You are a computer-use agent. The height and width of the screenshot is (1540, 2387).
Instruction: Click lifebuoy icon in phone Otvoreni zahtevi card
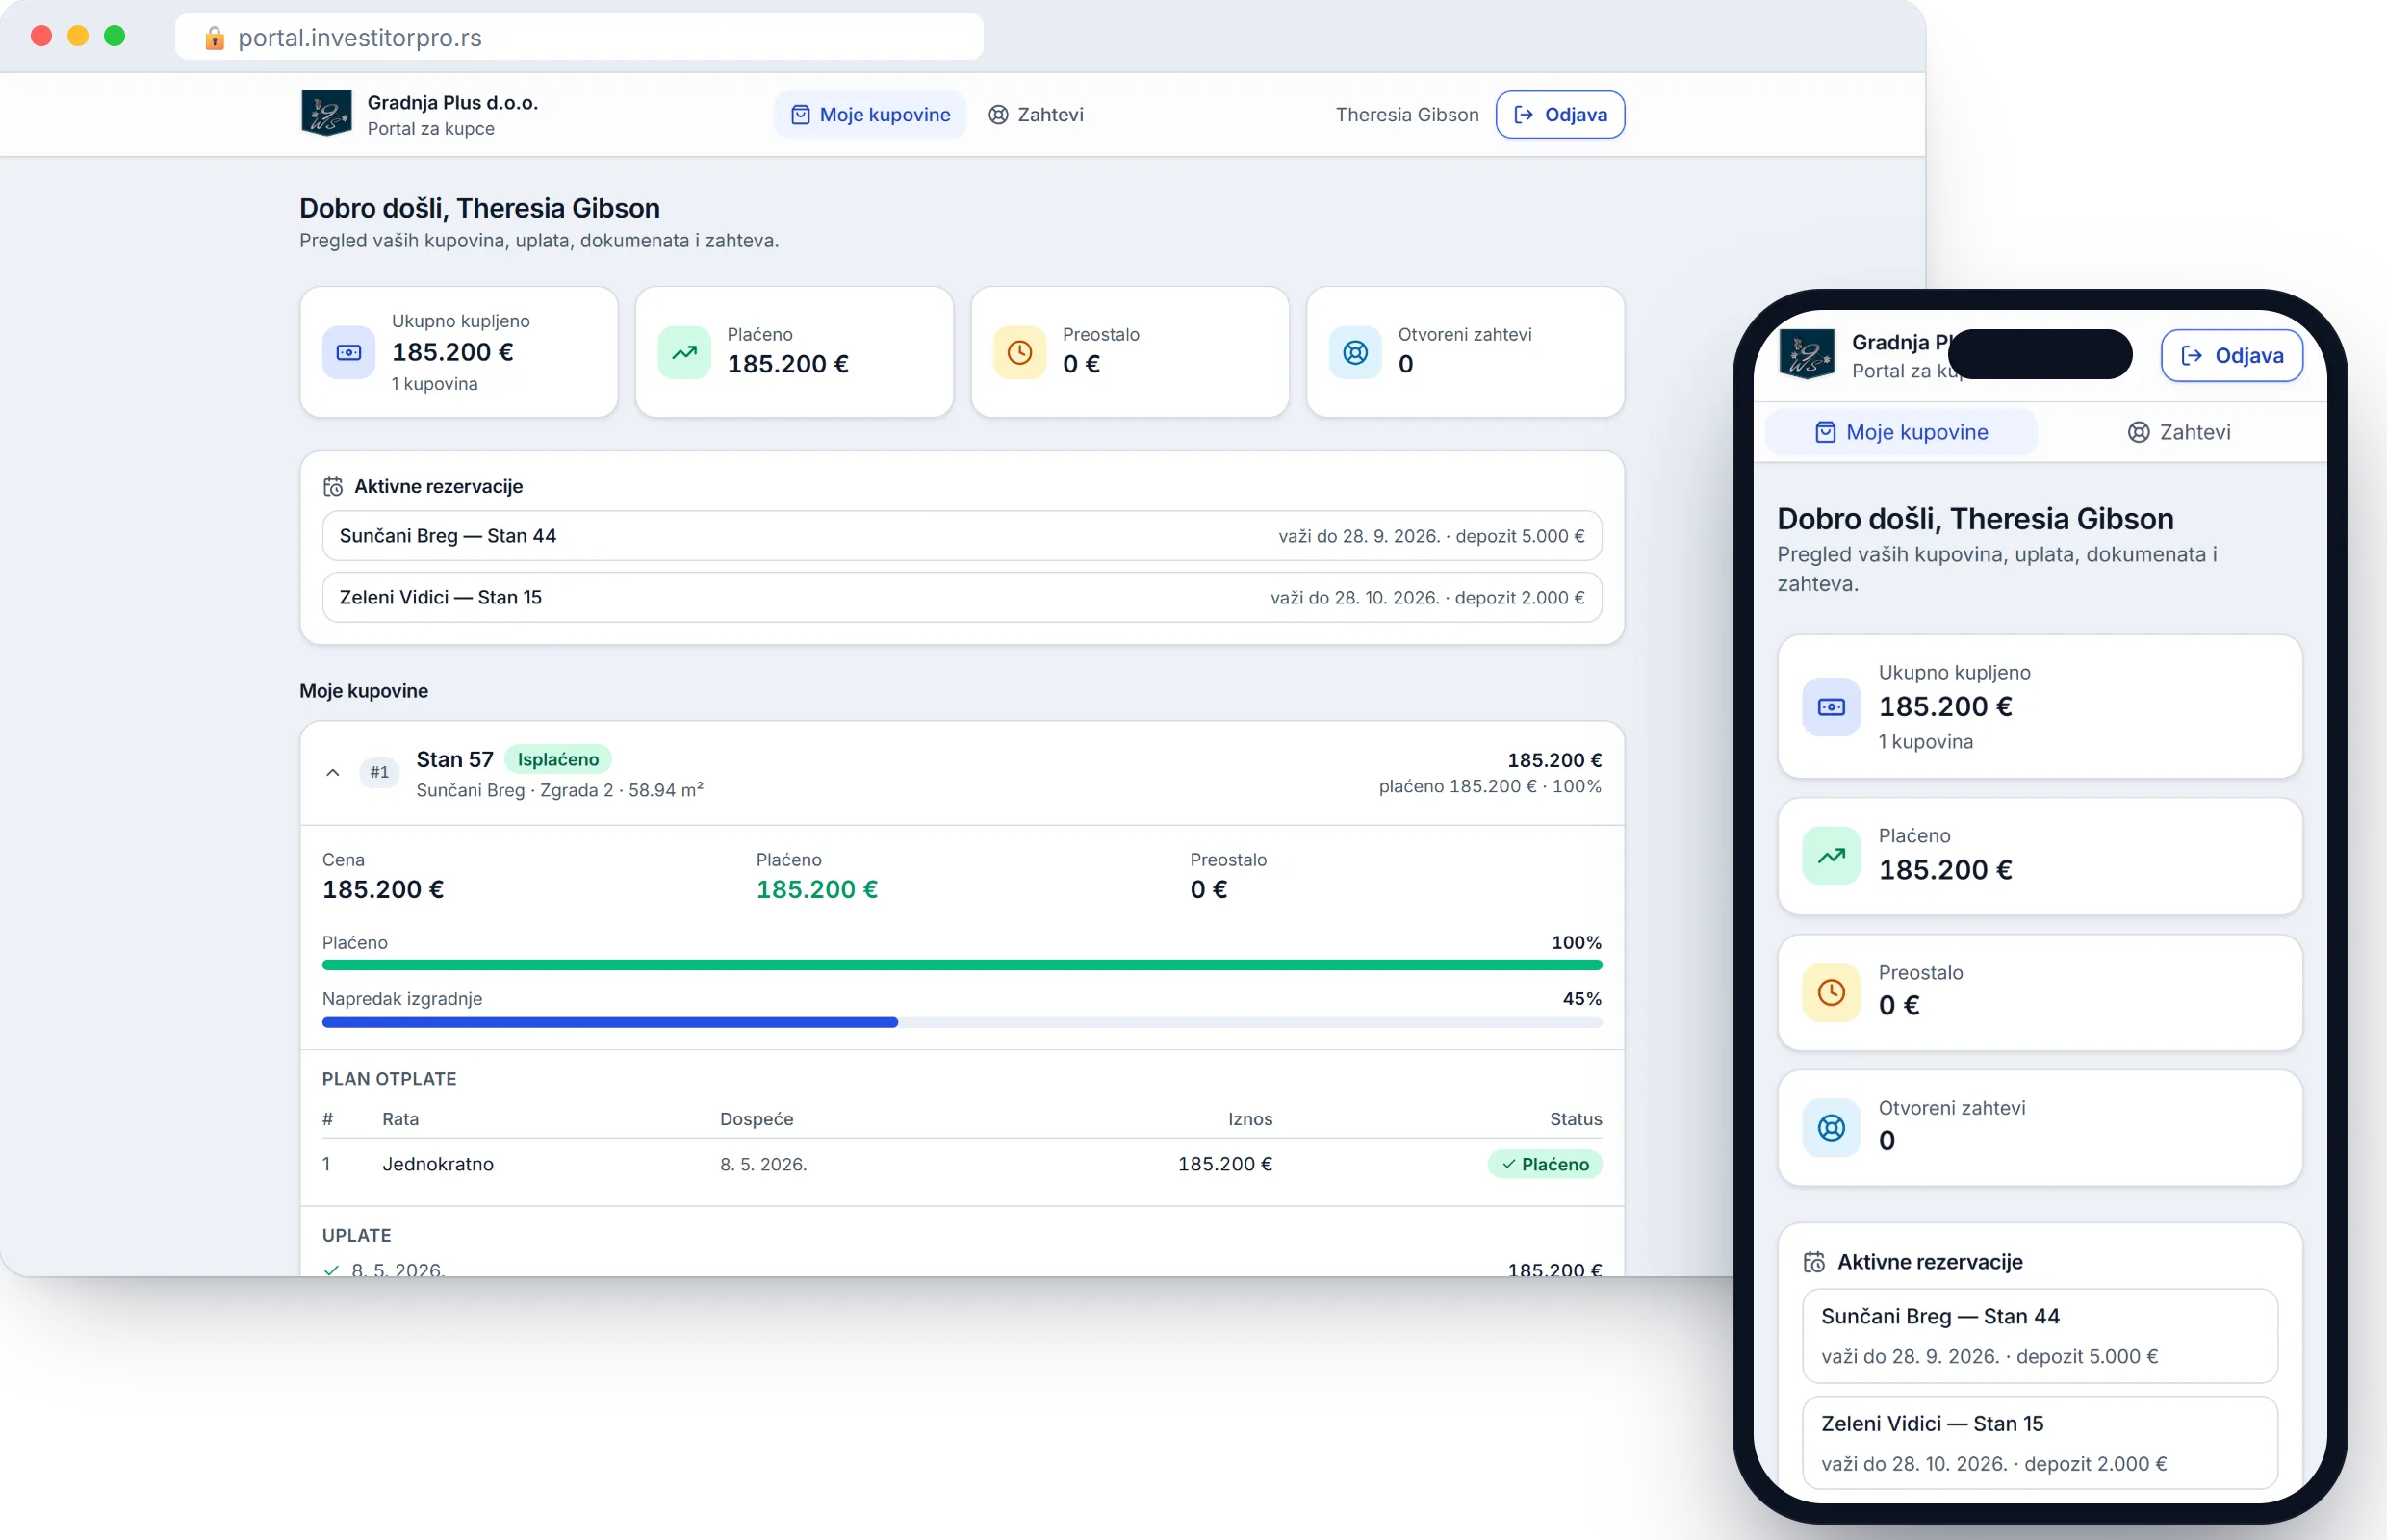[1831, 1128]
